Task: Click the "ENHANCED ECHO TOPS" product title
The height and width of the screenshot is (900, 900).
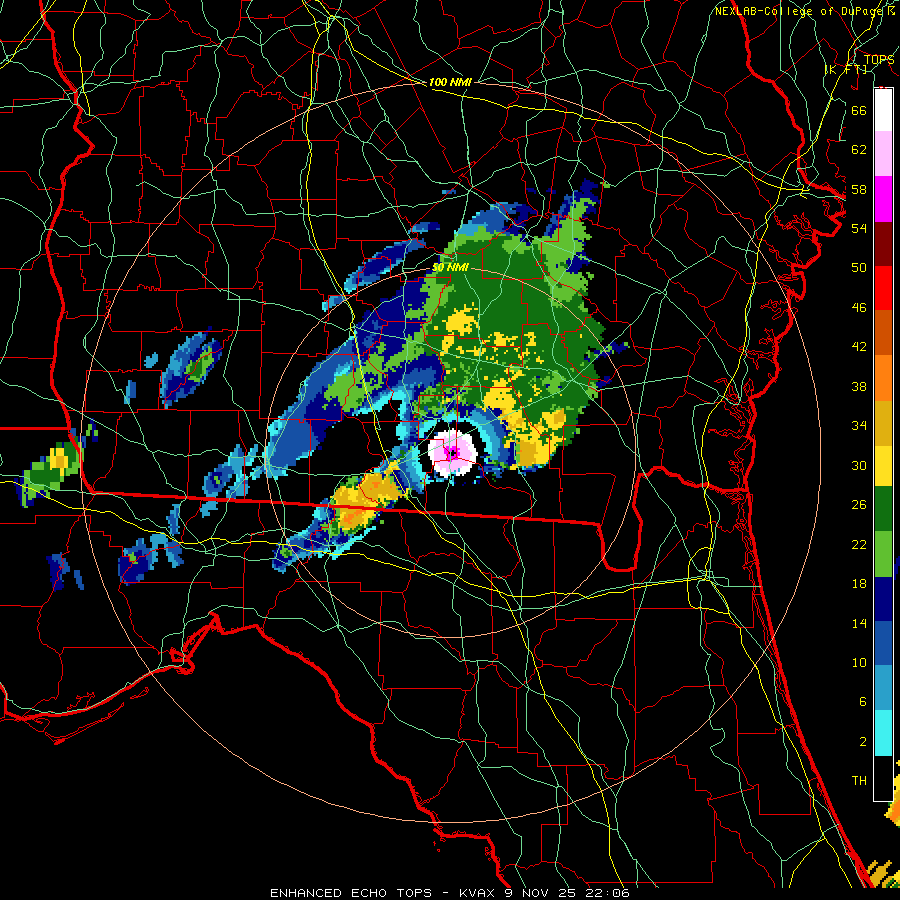Action: 351,893
